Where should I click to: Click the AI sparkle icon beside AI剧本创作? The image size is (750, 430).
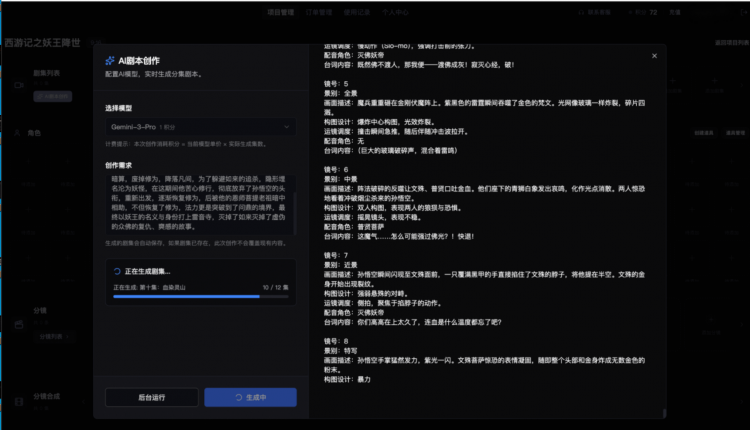tap(110, 61)
